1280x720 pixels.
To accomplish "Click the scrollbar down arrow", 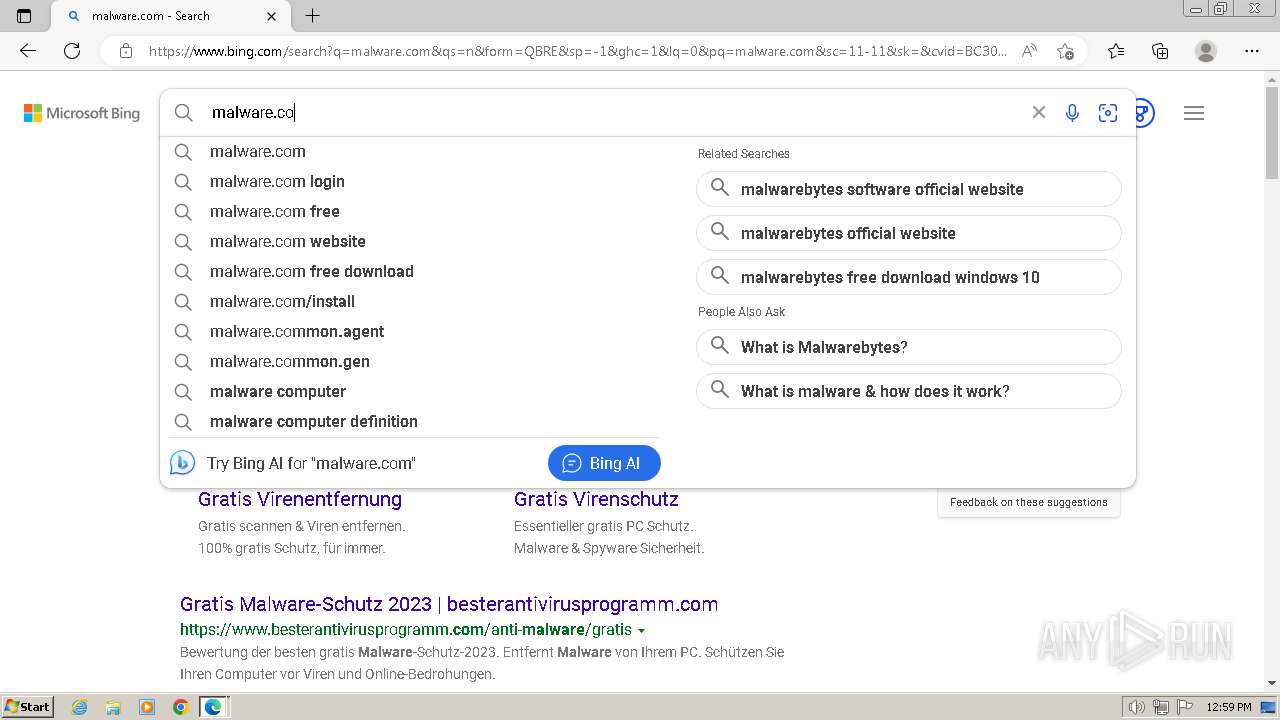I will pos(1272,683).
